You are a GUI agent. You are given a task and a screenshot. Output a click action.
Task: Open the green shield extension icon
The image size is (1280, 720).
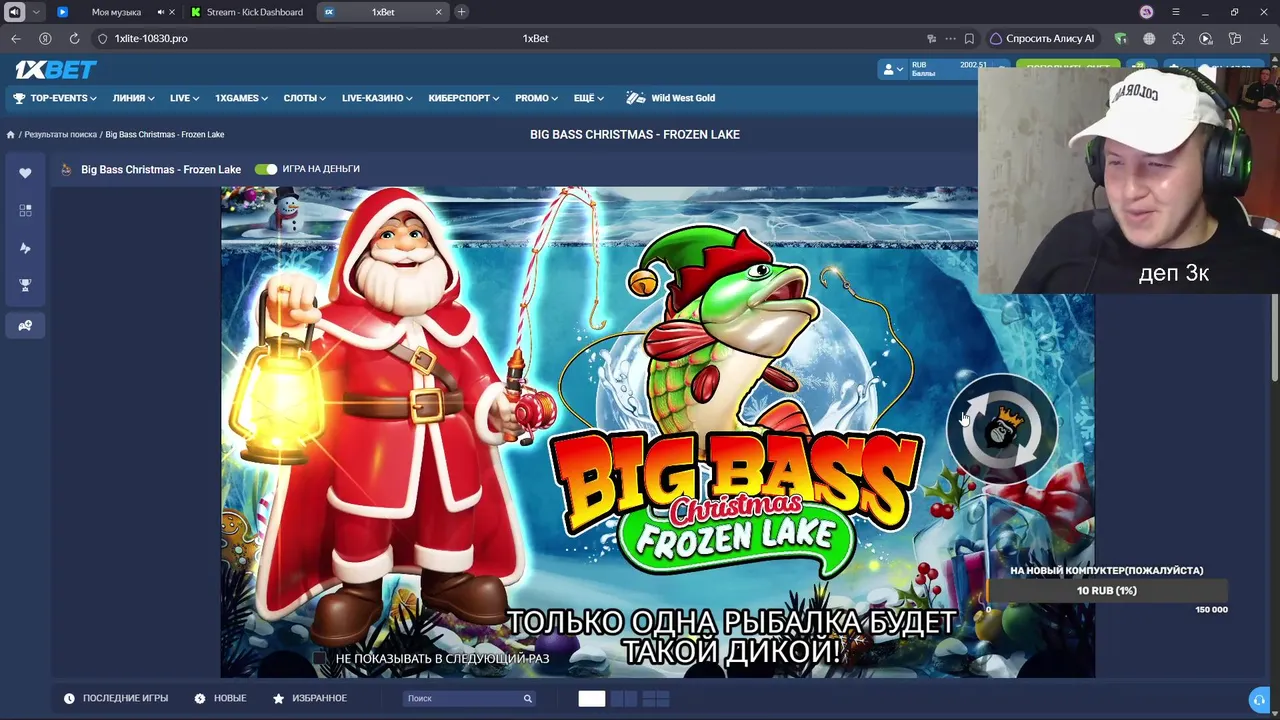tap(1120, 39)
